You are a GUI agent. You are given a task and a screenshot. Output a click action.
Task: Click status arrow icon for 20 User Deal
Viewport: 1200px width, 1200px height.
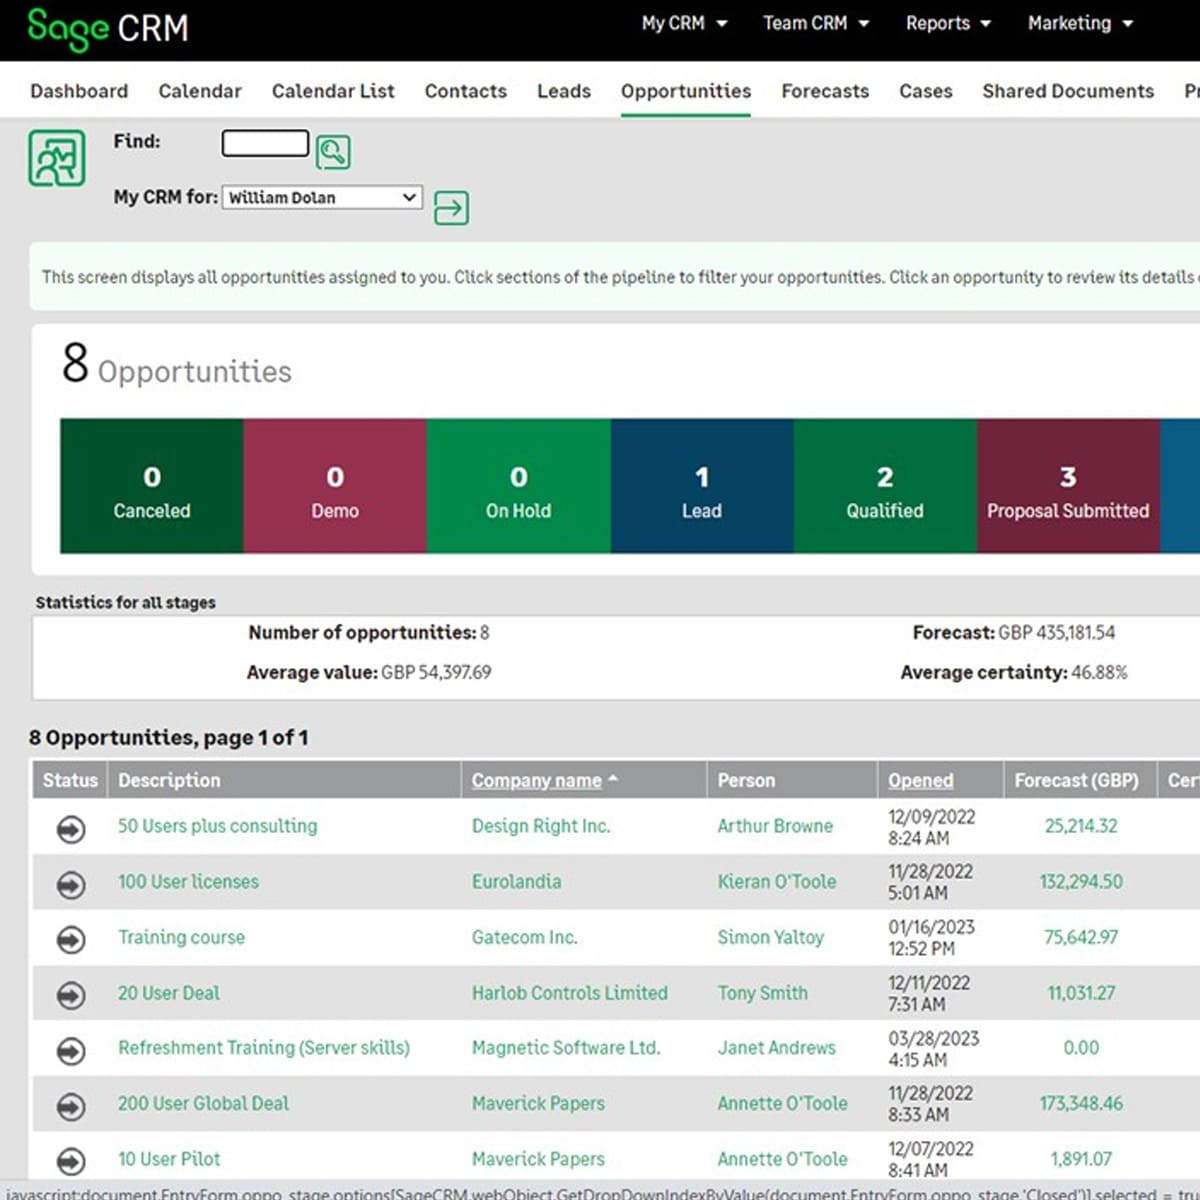click(x=71, y=995)
